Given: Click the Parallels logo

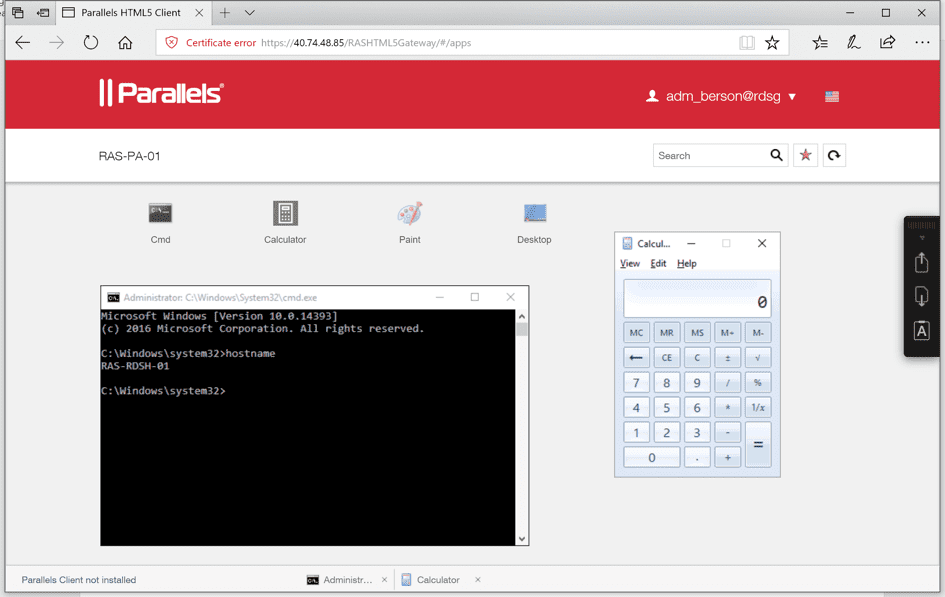Looking at the screenshot, I should pyautogui.click(x=161, y=93).
